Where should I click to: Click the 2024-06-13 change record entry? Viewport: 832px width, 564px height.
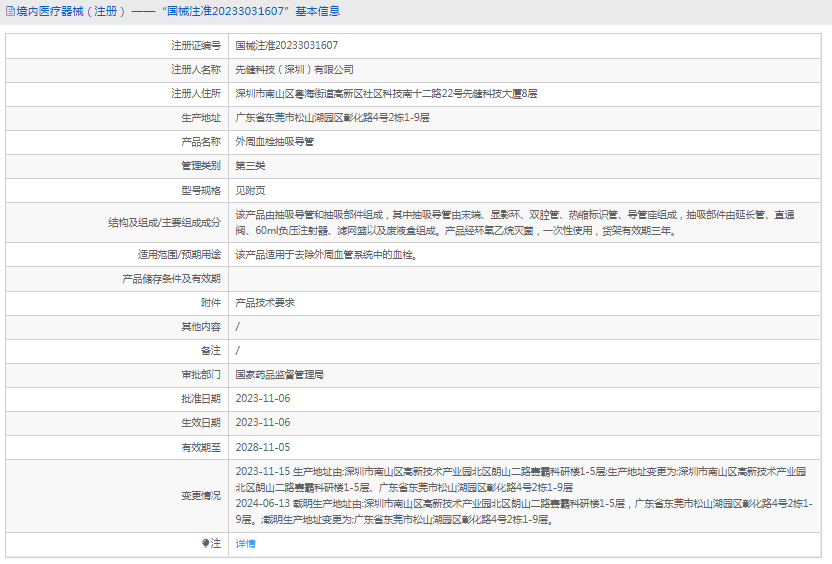tap(524, 511)
